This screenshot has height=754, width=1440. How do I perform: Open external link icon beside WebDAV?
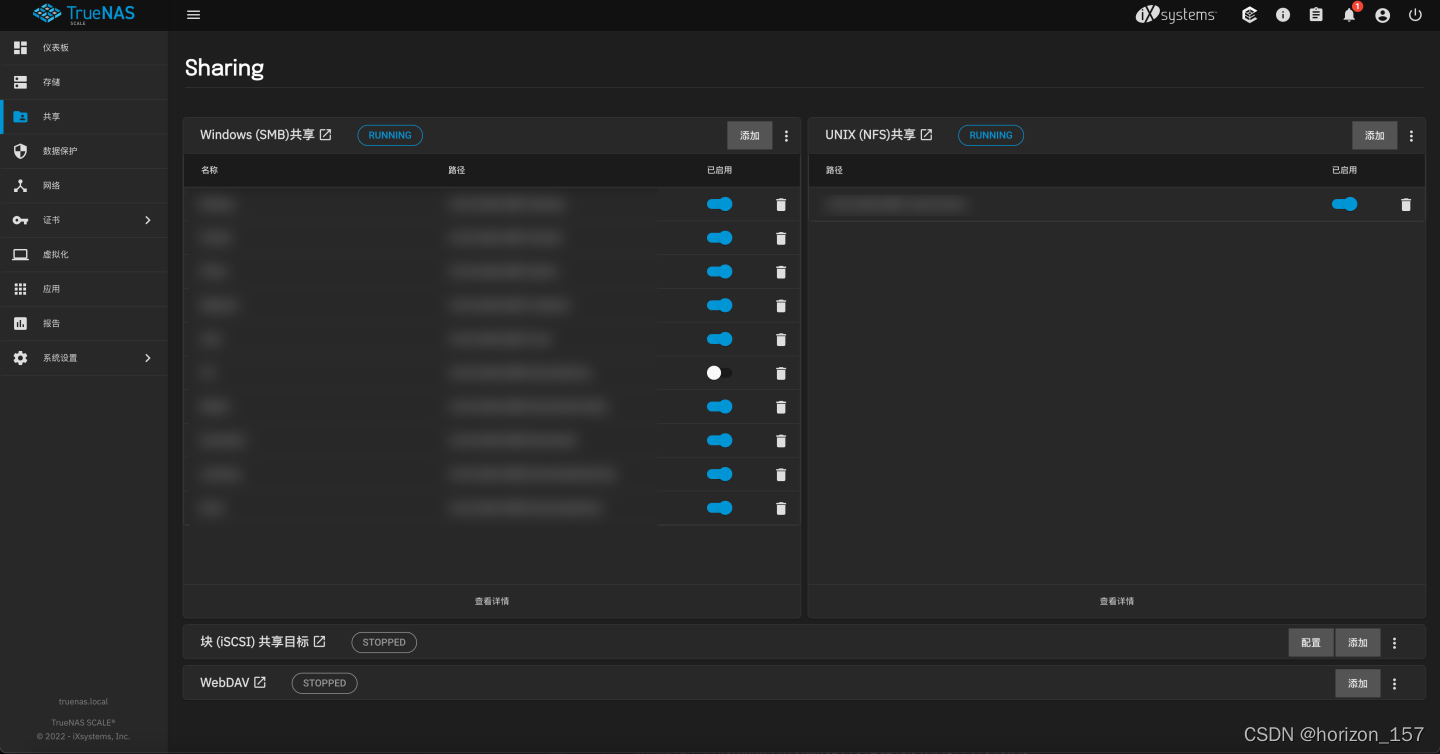(260, 683)
